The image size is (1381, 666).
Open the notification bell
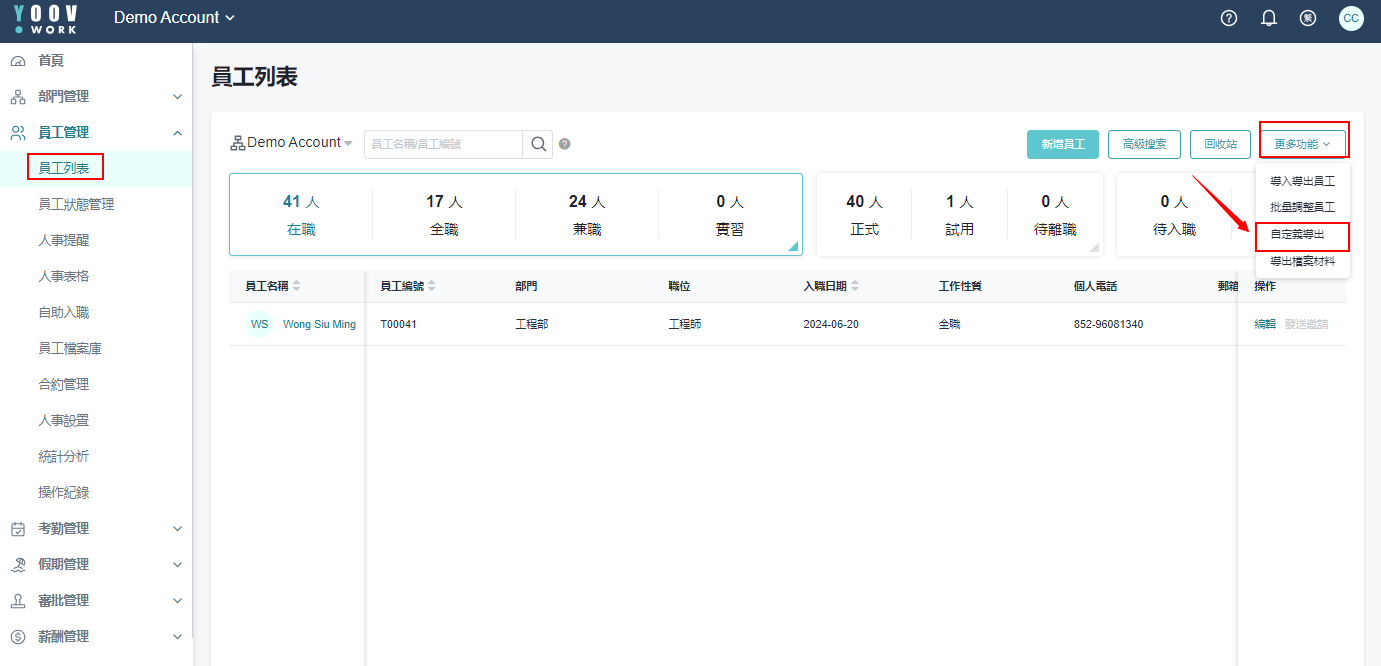pyautogui.click(x=1269, y=18)
